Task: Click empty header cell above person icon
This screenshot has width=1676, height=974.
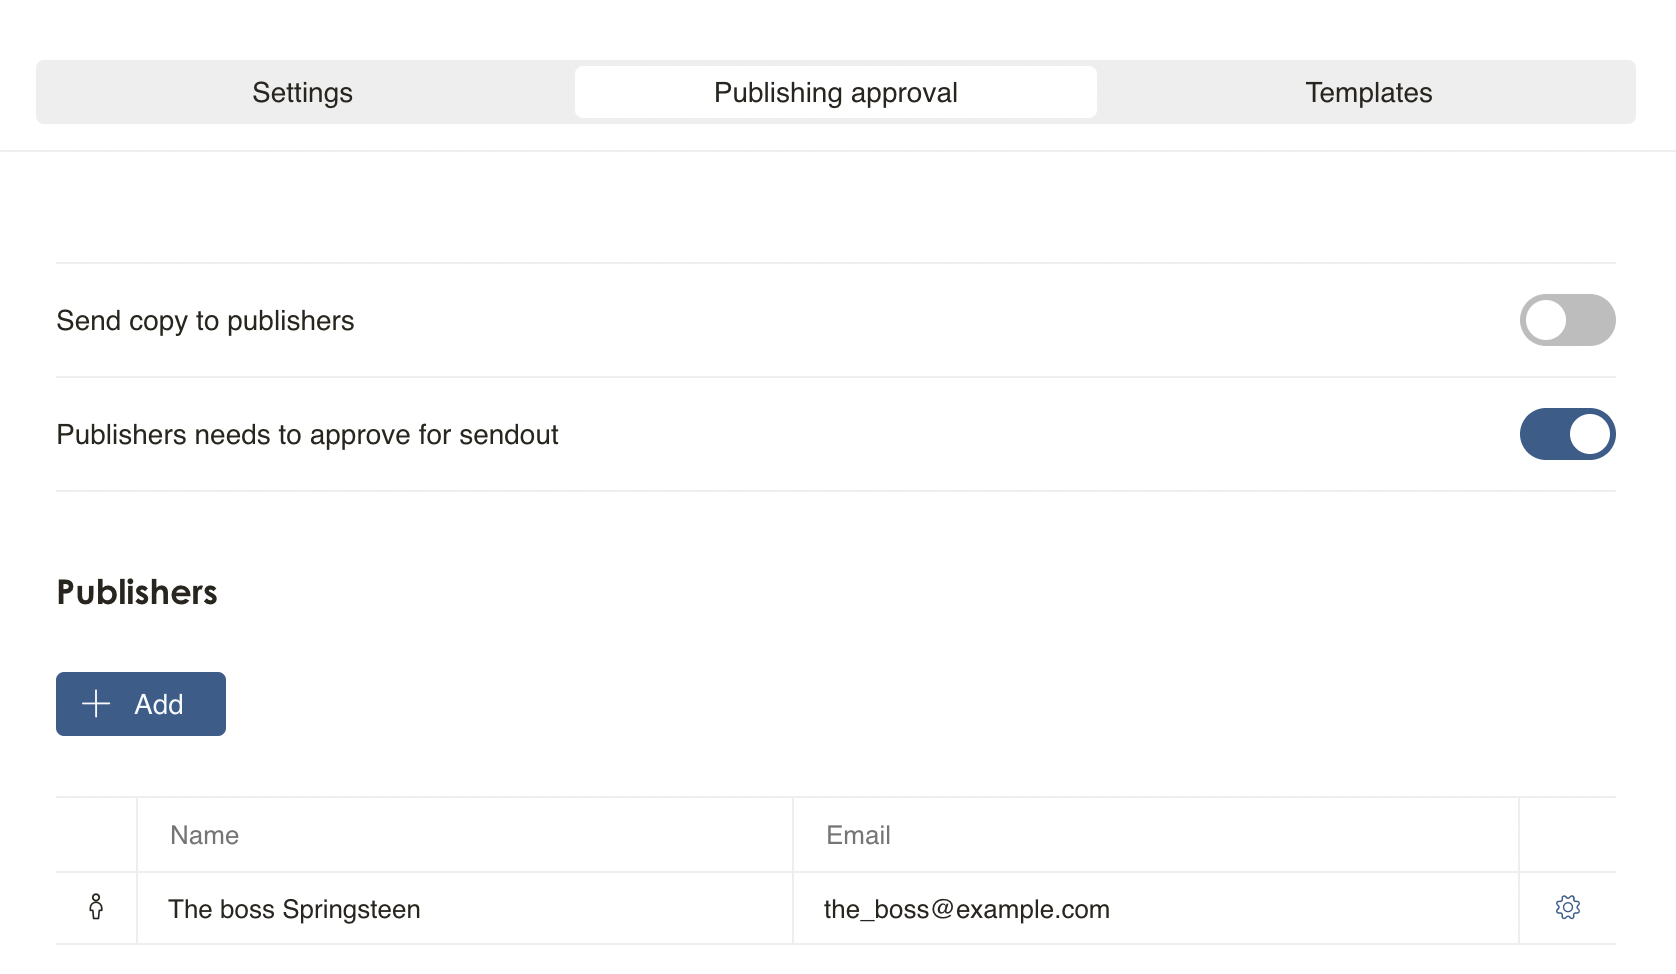Action: click(96, 835)
